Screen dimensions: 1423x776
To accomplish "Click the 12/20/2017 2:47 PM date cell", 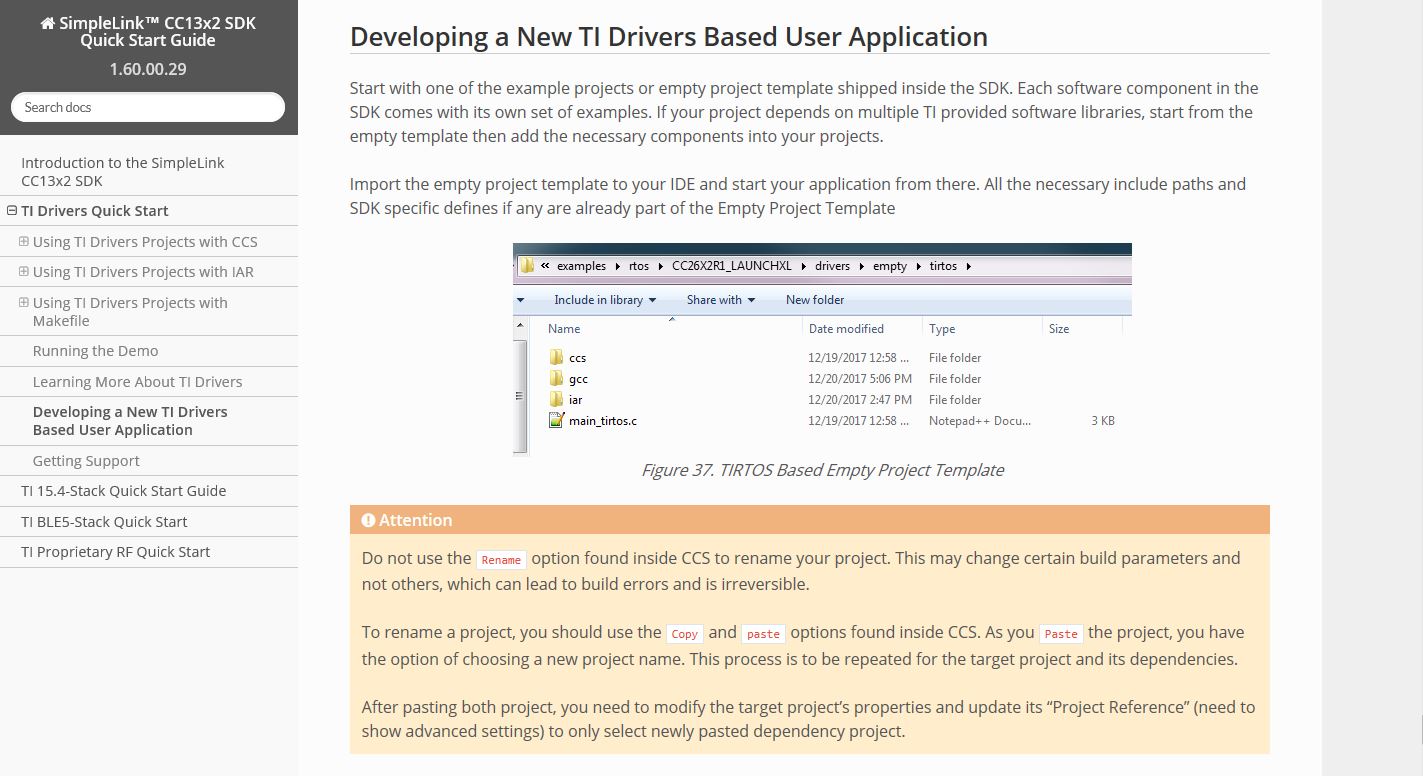I will tap(860, 400).
